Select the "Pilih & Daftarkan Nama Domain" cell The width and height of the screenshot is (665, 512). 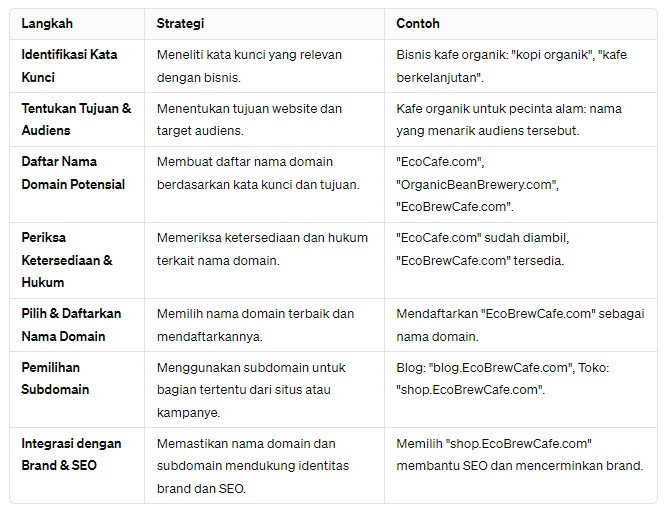[70, 325]
